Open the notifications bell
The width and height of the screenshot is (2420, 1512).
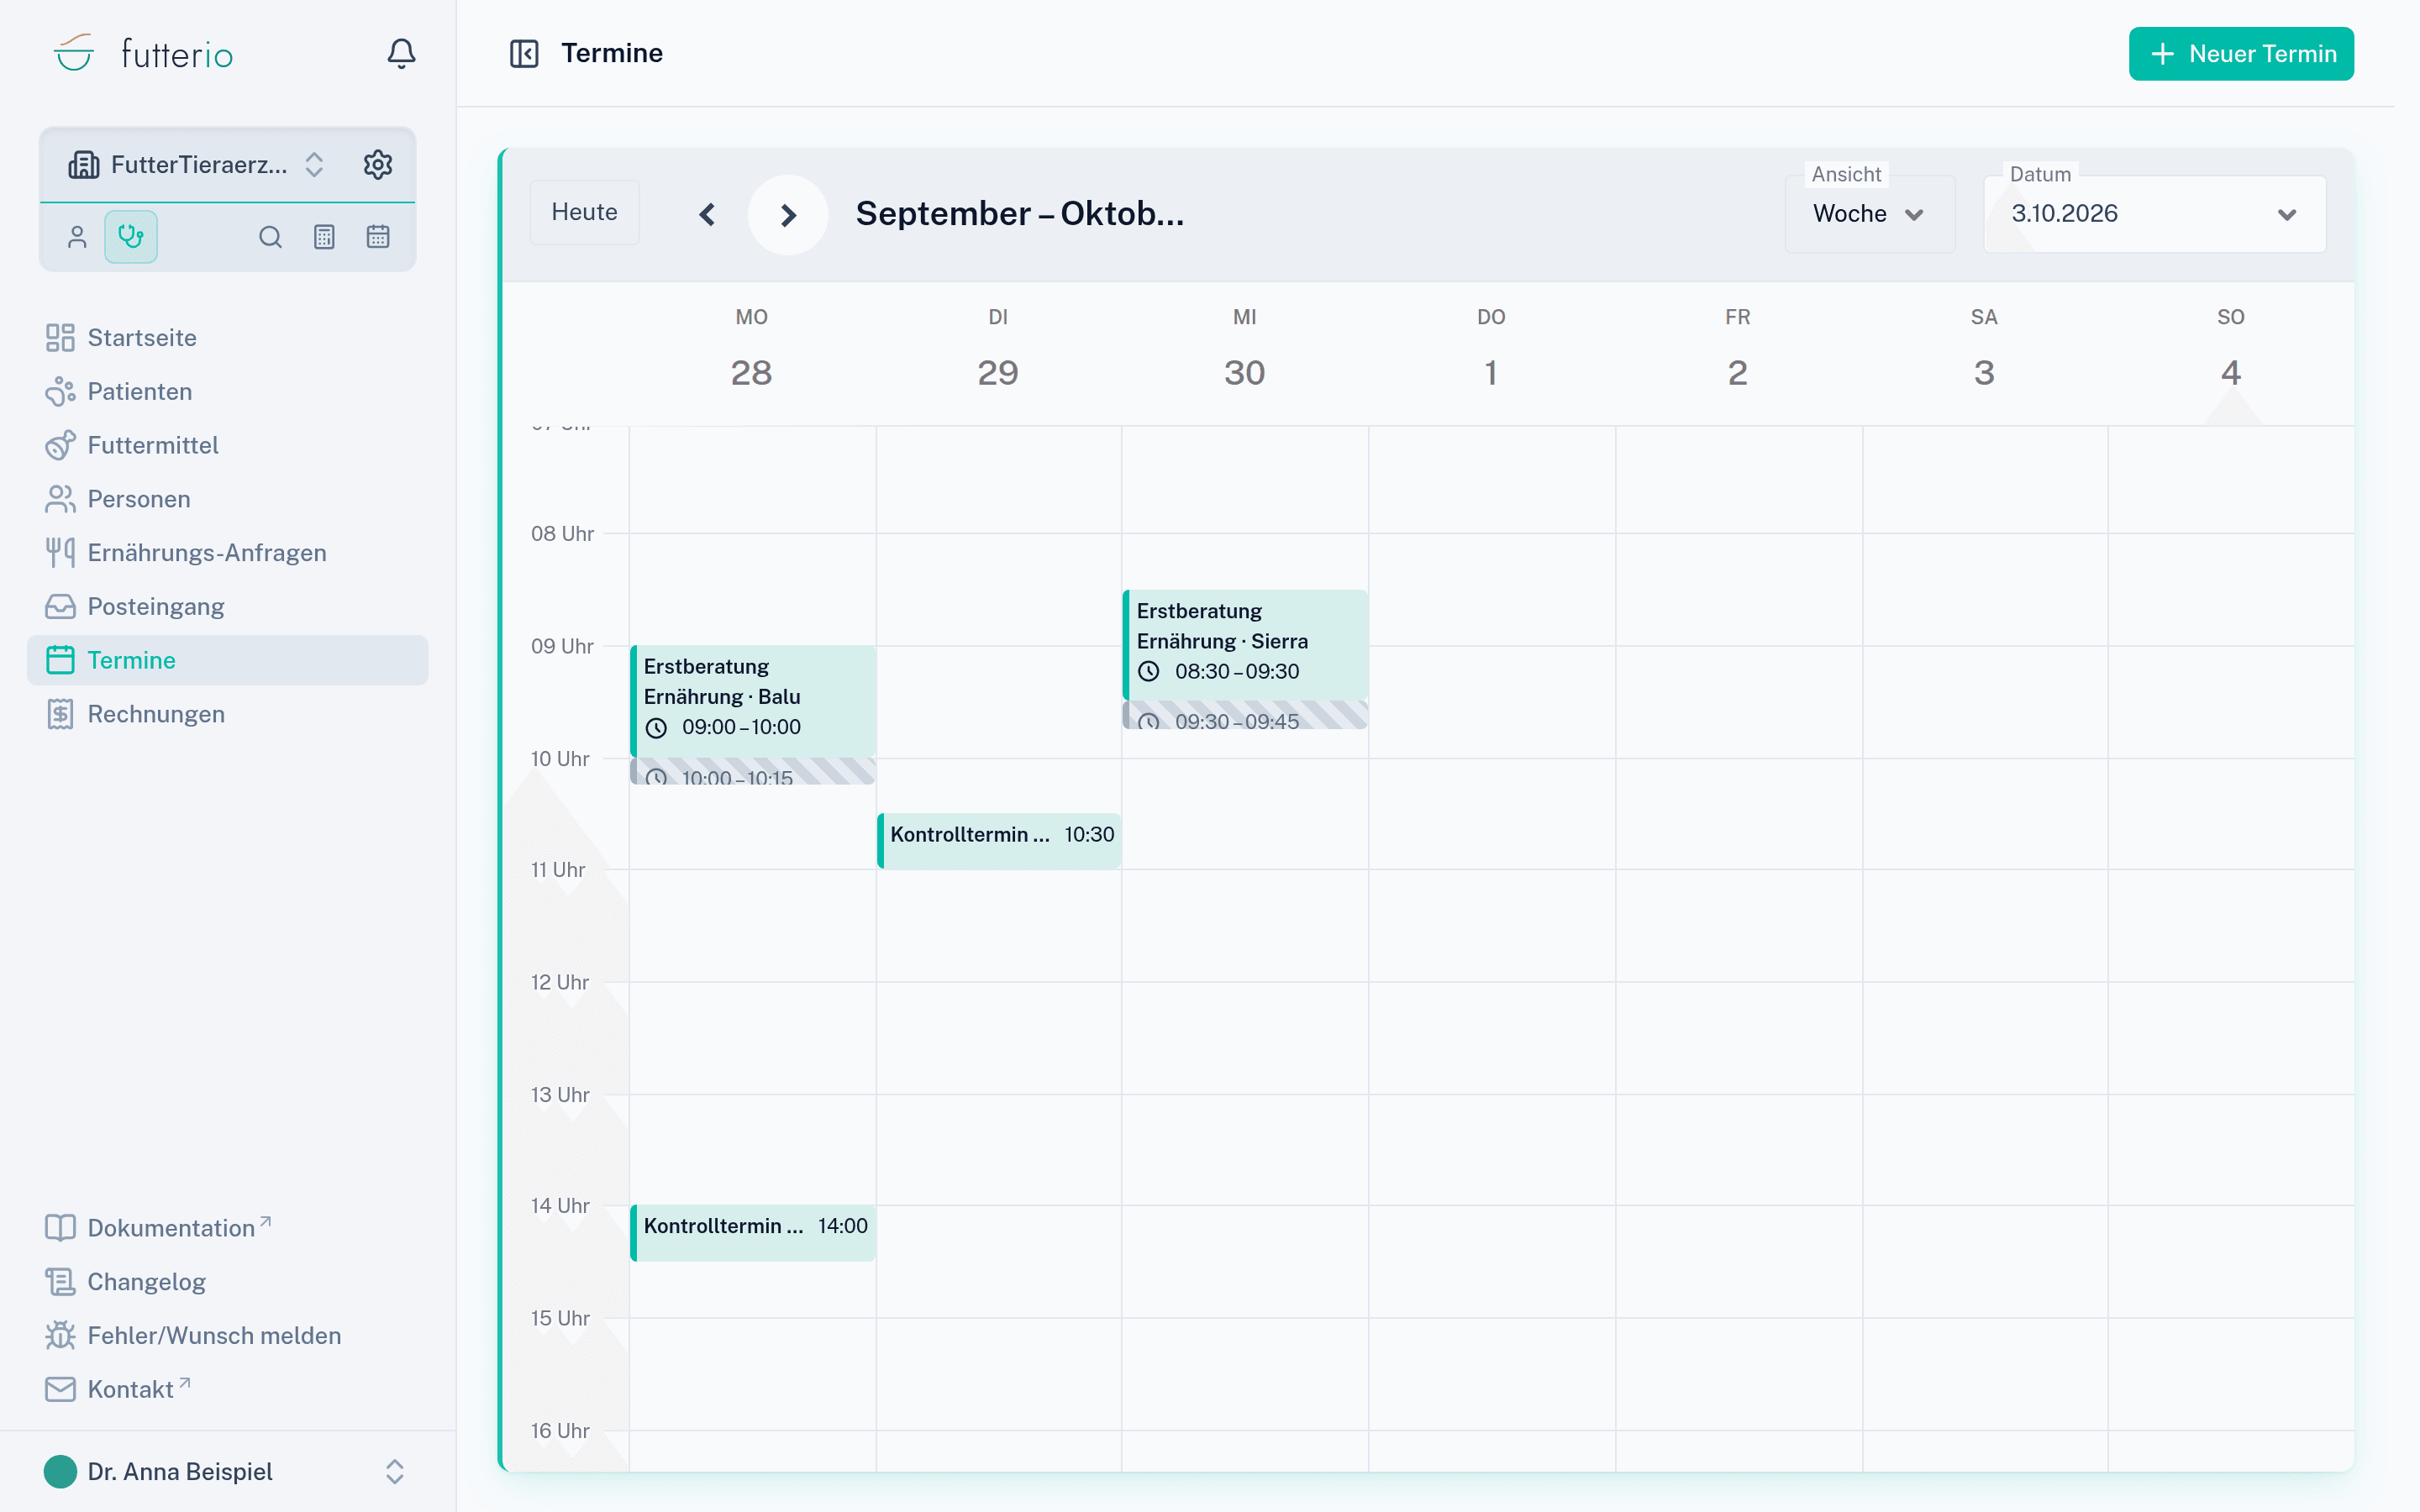tap(401, 53)
